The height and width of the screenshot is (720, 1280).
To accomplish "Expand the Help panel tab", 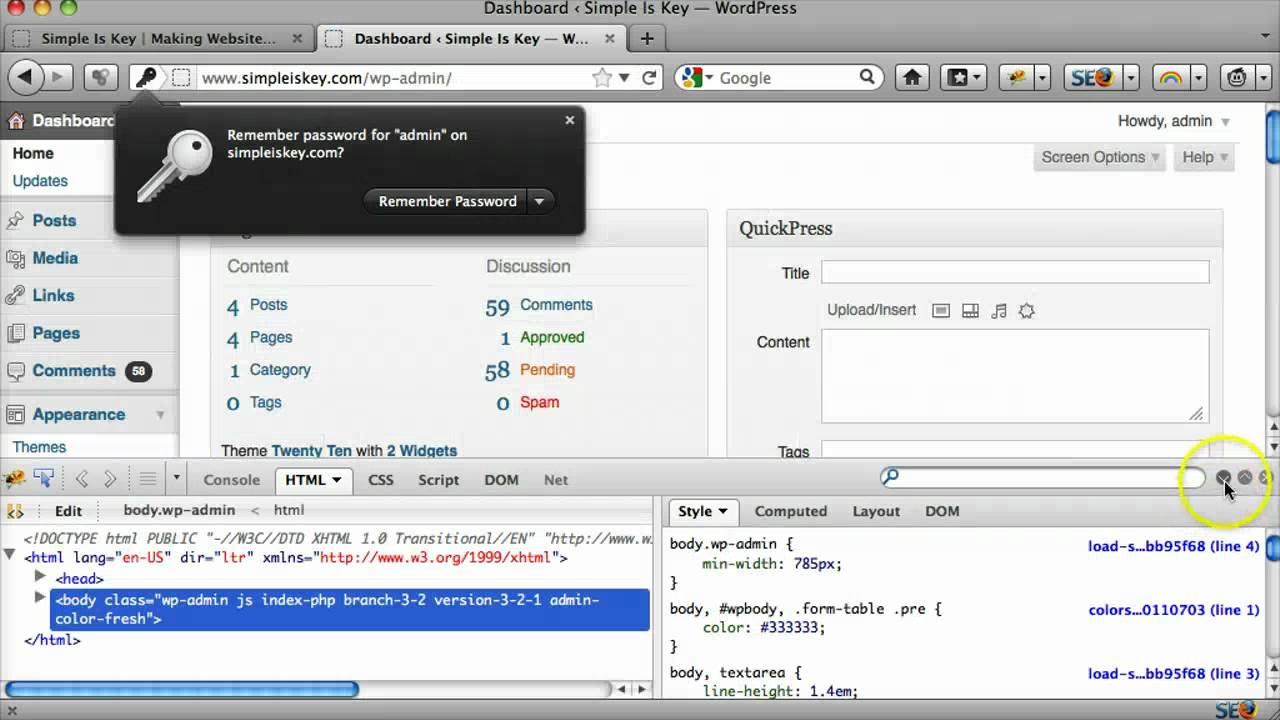I will [1205, 157].
